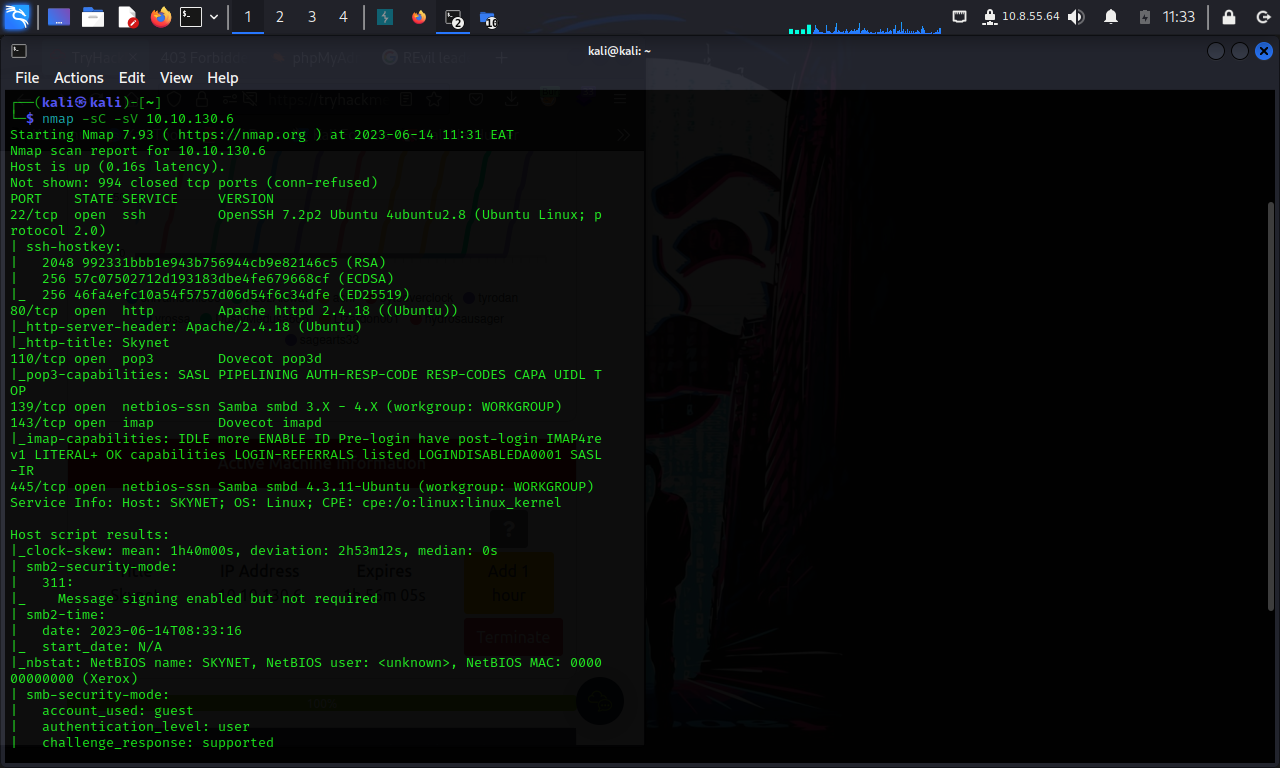Focus the Firefox window in taskbar
1280x768 pixels.
pos(418,17)
